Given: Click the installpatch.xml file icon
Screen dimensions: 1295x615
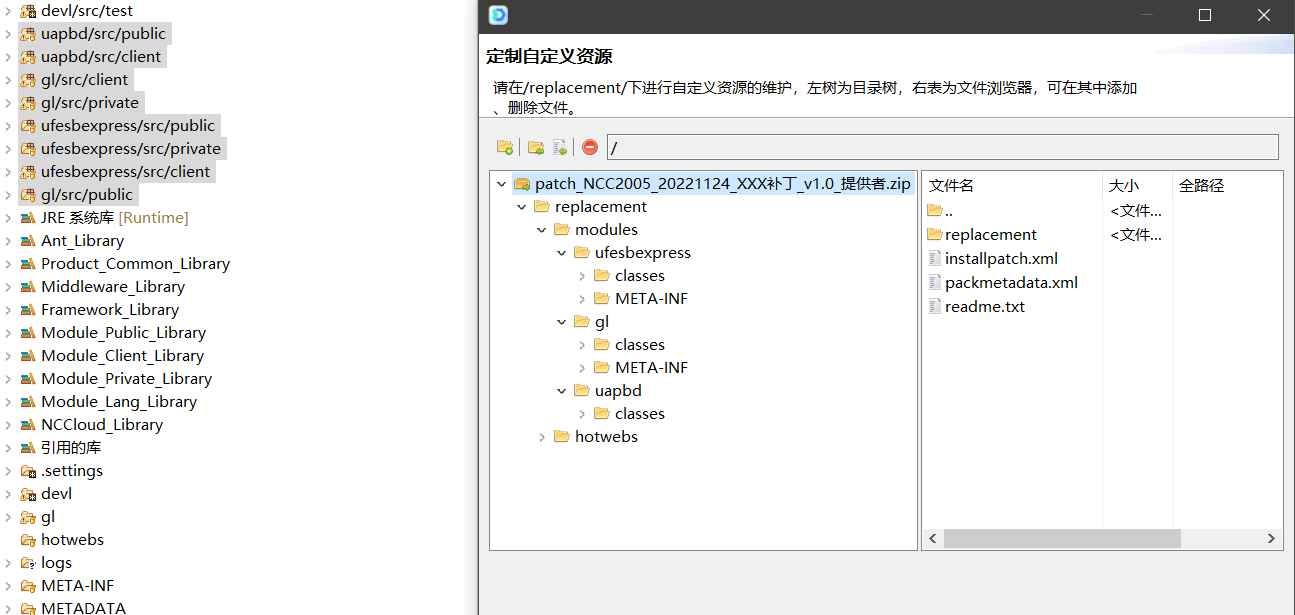Looking at the screenshot, I should tap(935, 259).
